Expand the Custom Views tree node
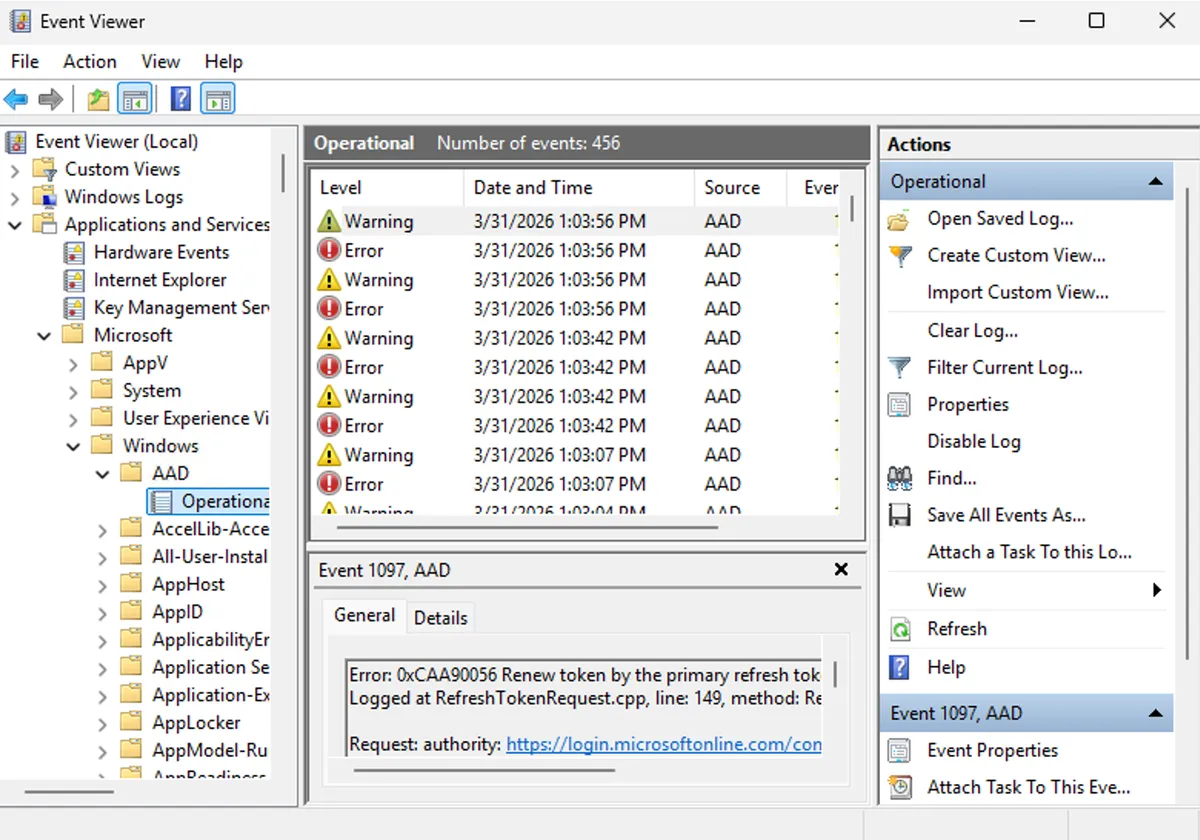Image resolution: width=1200 pixels, height=840 pixels. click(x=15, y=170)
